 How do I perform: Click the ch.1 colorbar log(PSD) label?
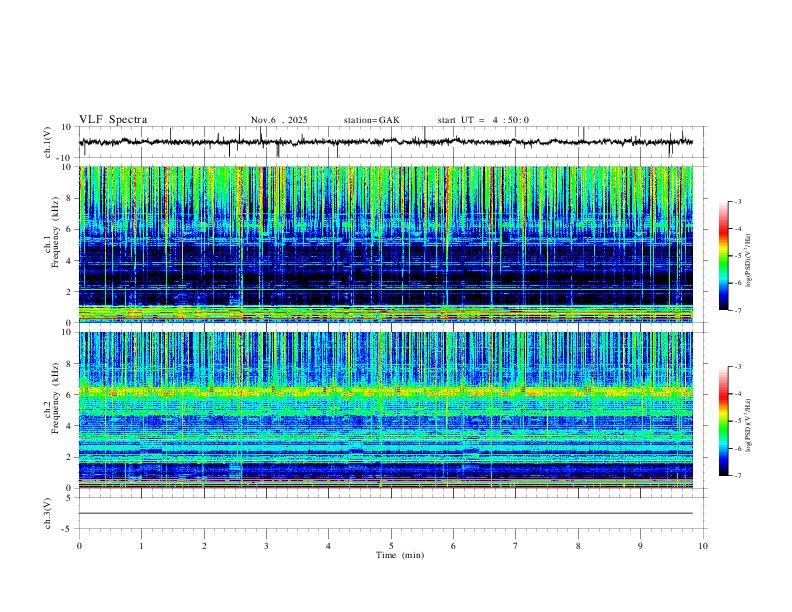click(749, 261)
